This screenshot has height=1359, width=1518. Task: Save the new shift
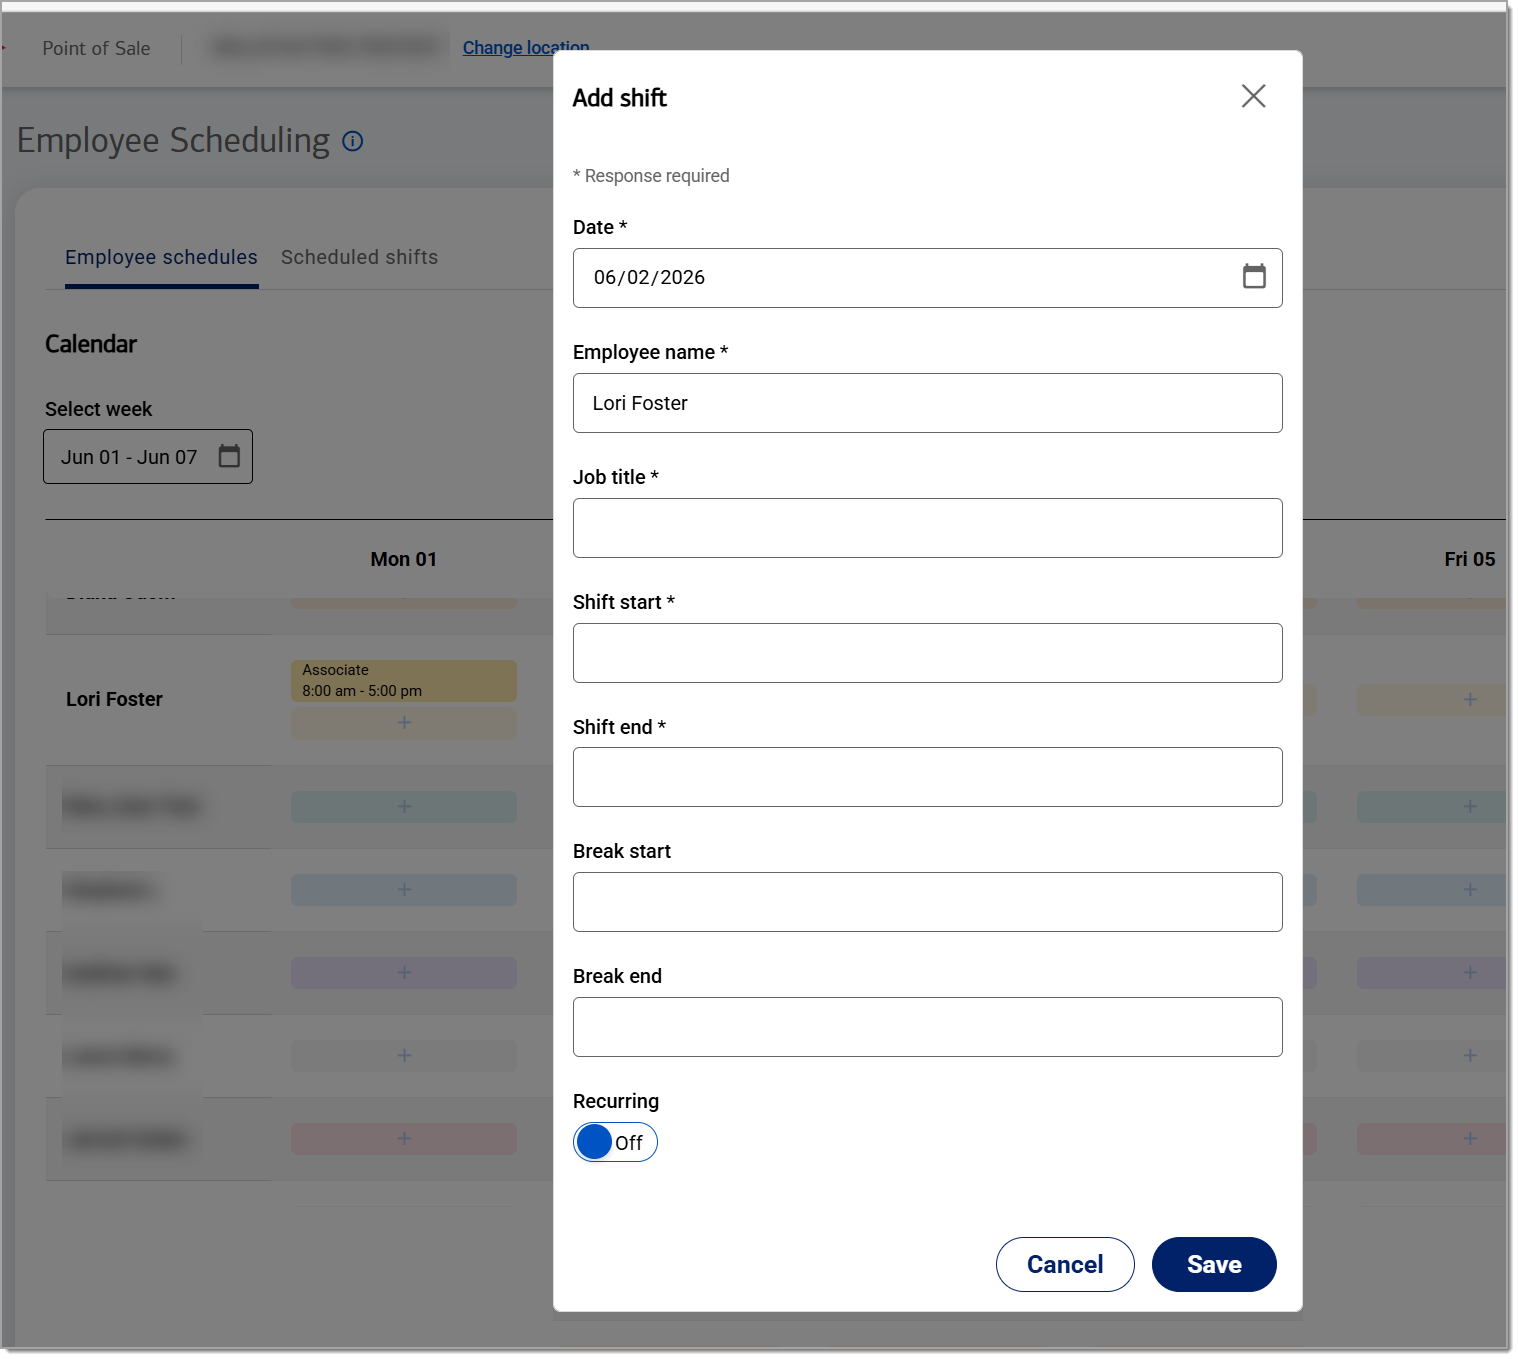pos(1214,1264)
